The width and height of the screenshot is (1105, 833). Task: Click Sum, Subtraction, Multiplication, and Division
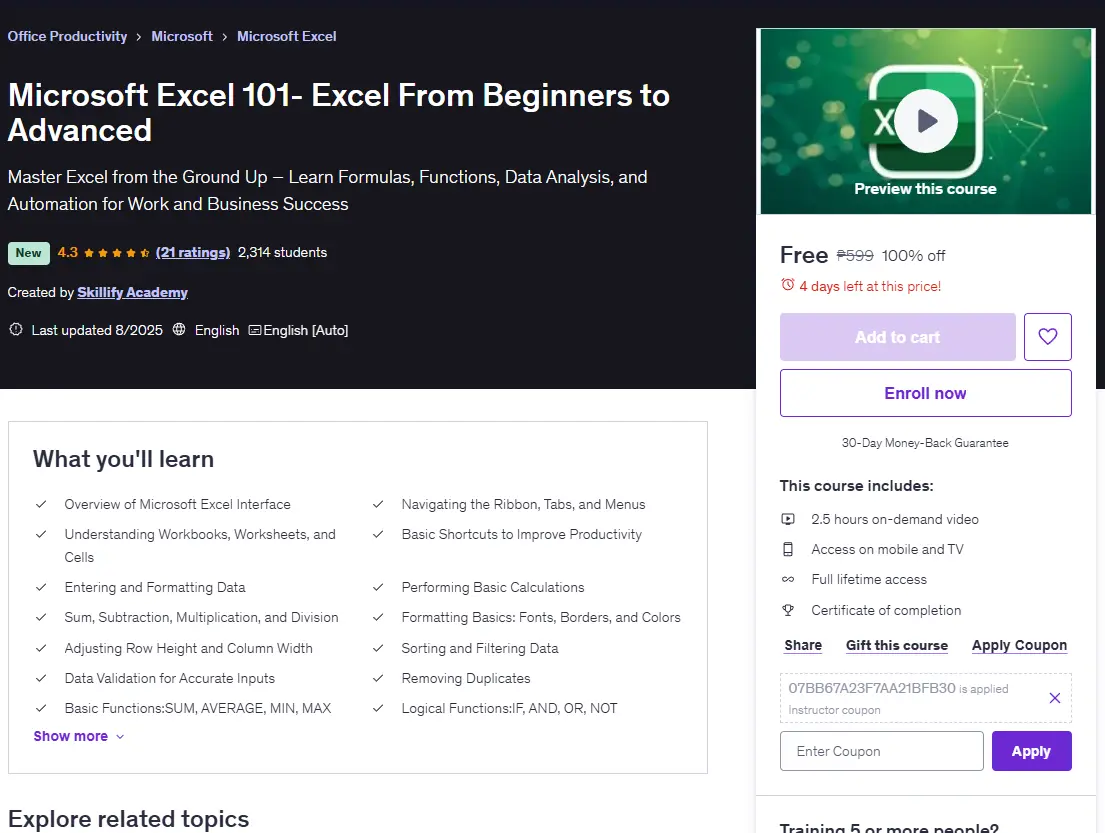click(x=201, y=617)
